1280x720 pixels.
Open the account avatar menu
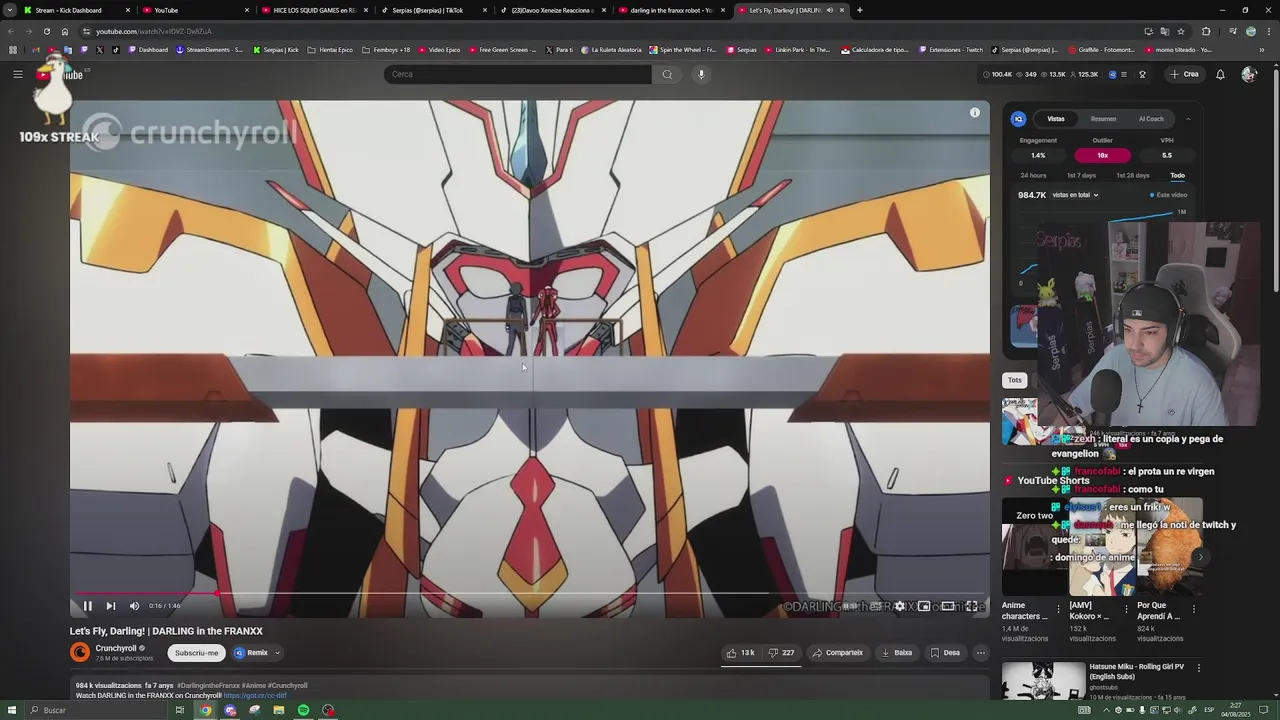[1249, 74]
